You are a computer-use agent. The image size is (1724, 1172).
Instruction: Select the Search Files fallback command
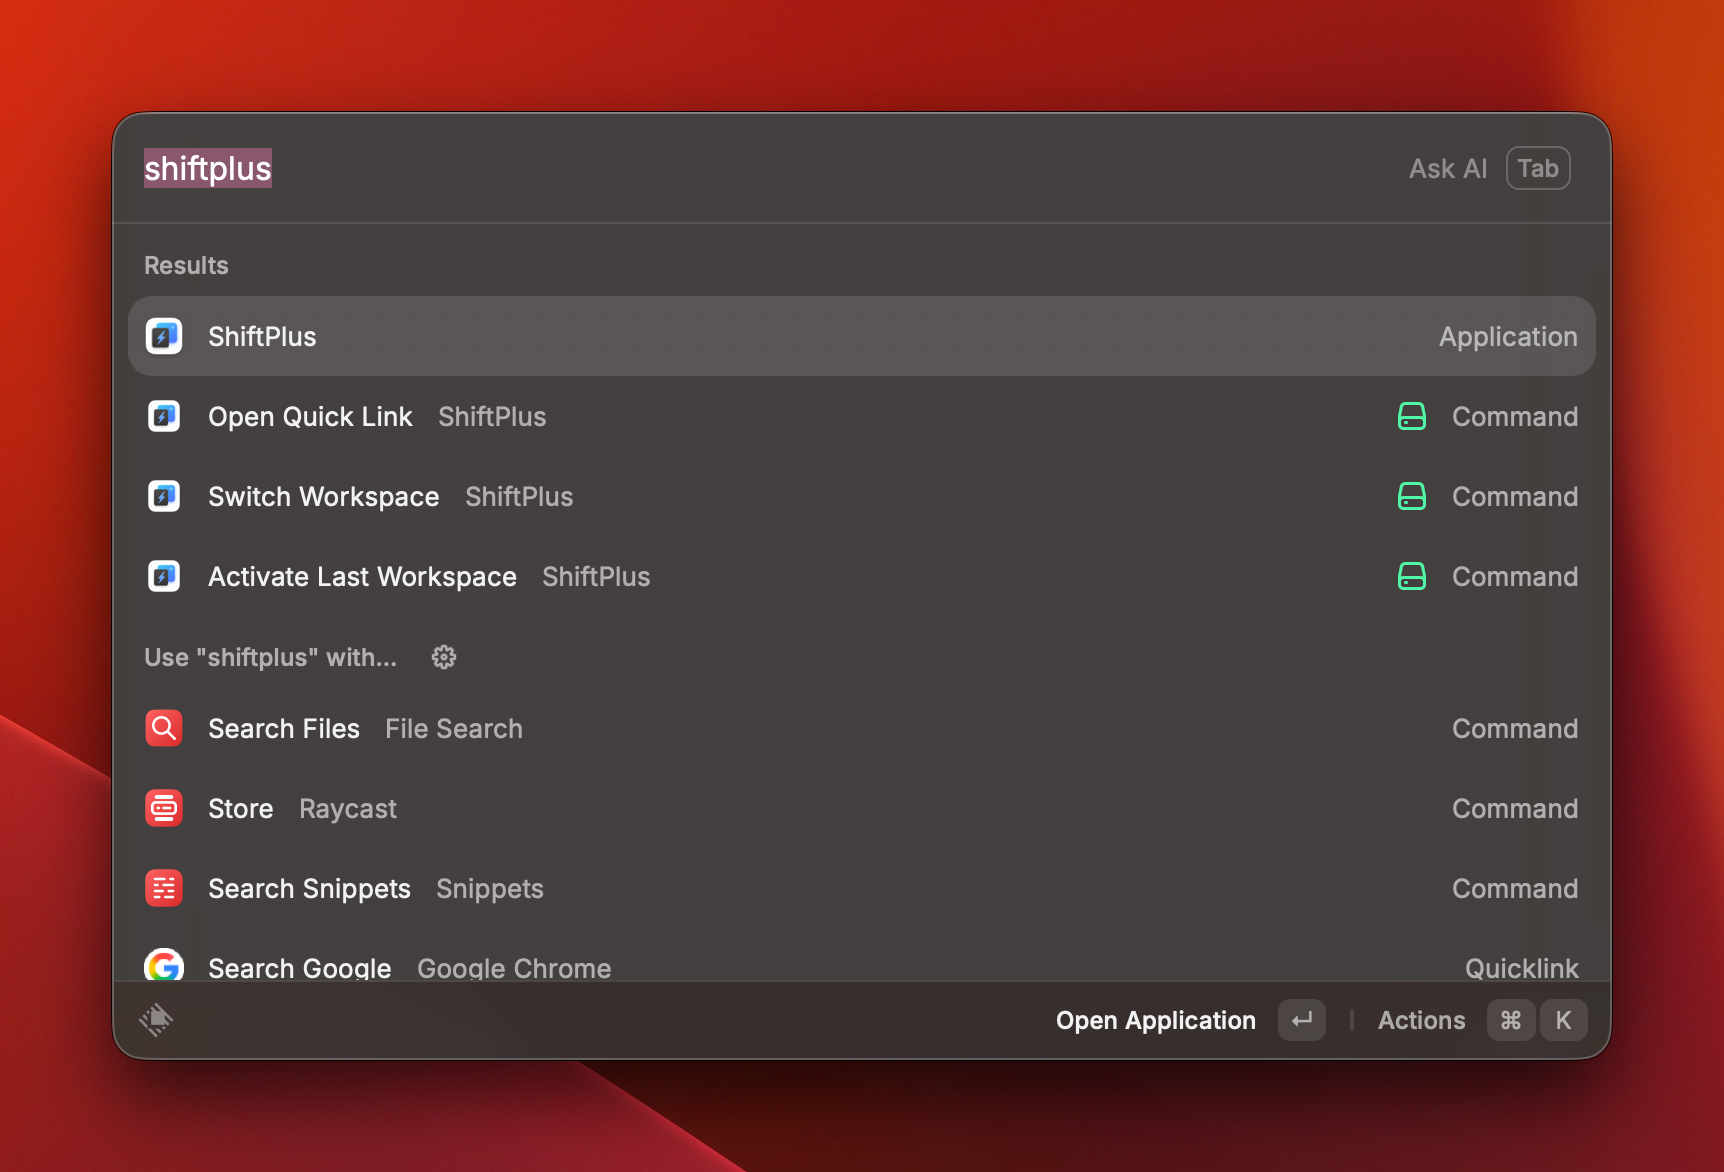(862, 728)
